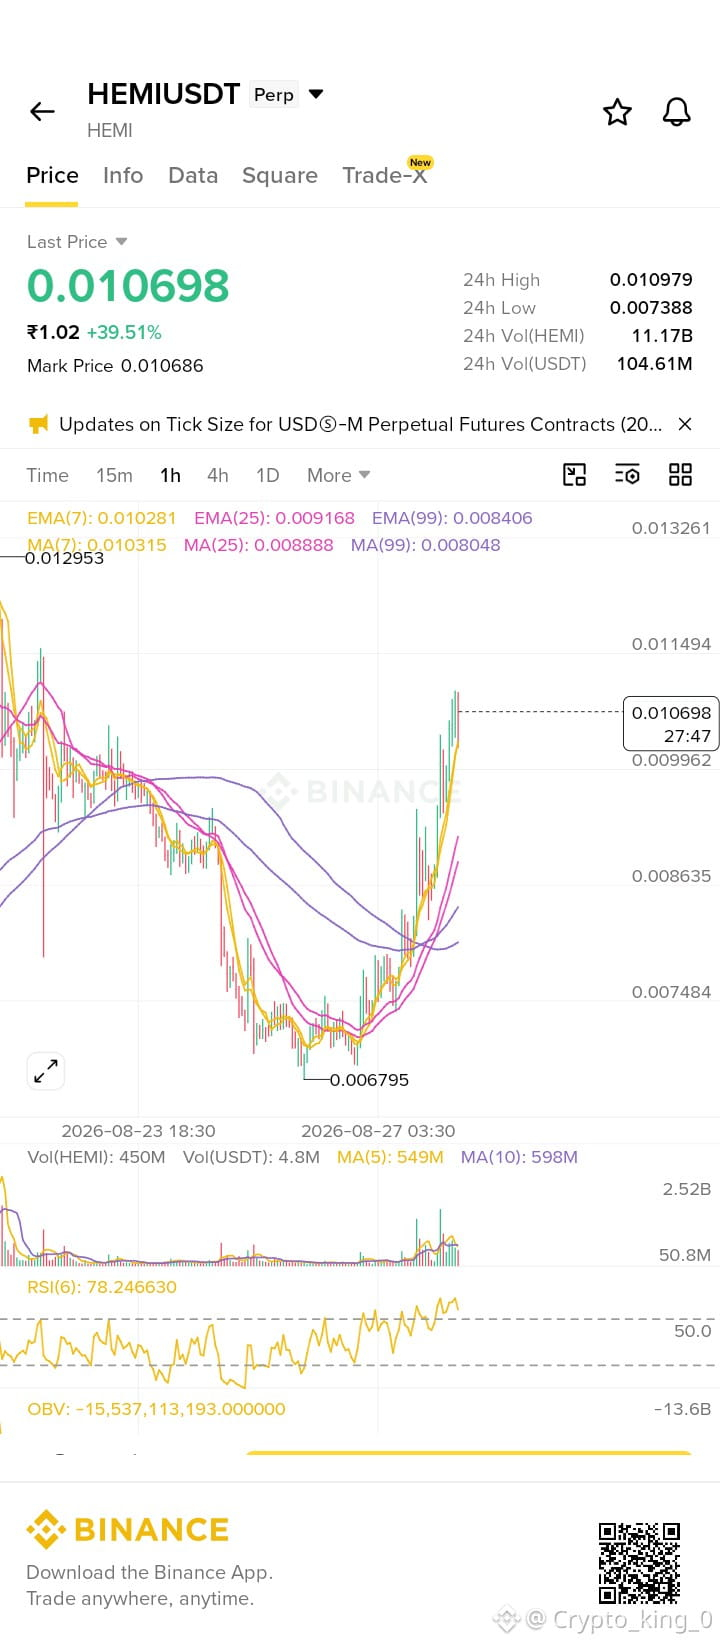Add HEMIUSDT to favorites with the star
The width and height of the screenshot is (720, 1644).
pos(617,112)
